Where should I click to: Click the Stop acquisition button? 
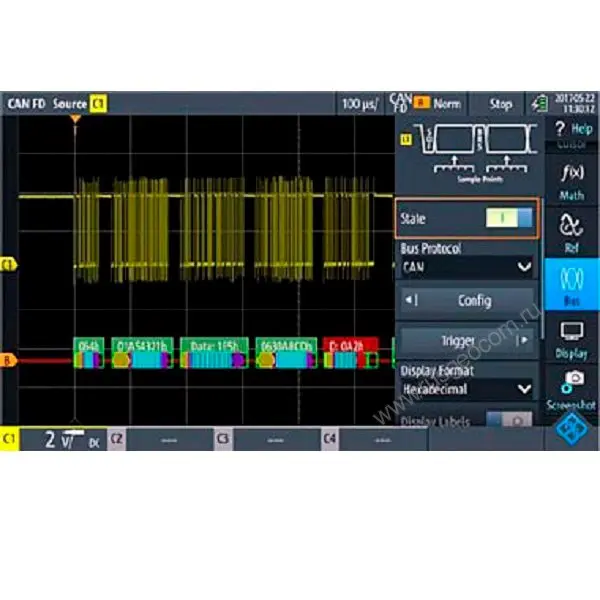click(x=500, y=103)
